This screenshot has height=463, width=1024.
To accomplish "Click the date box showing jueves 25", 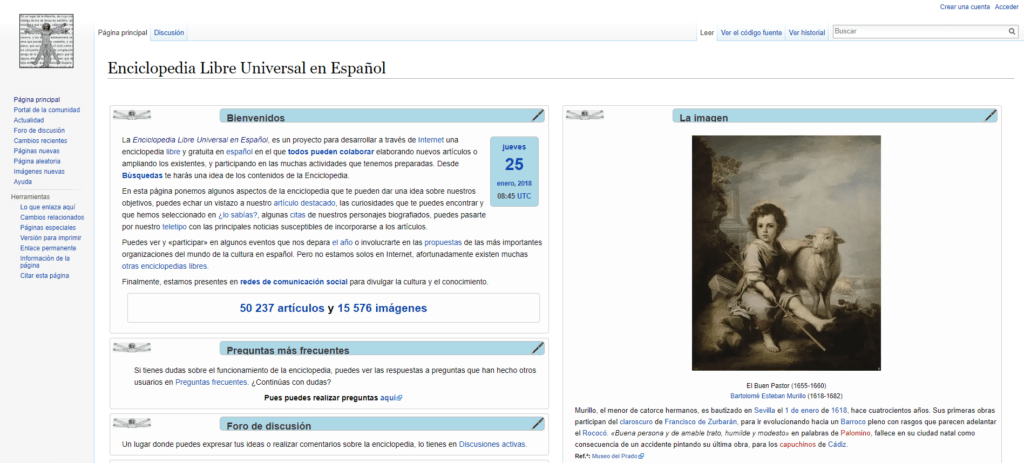I will [x=514, y=171].
